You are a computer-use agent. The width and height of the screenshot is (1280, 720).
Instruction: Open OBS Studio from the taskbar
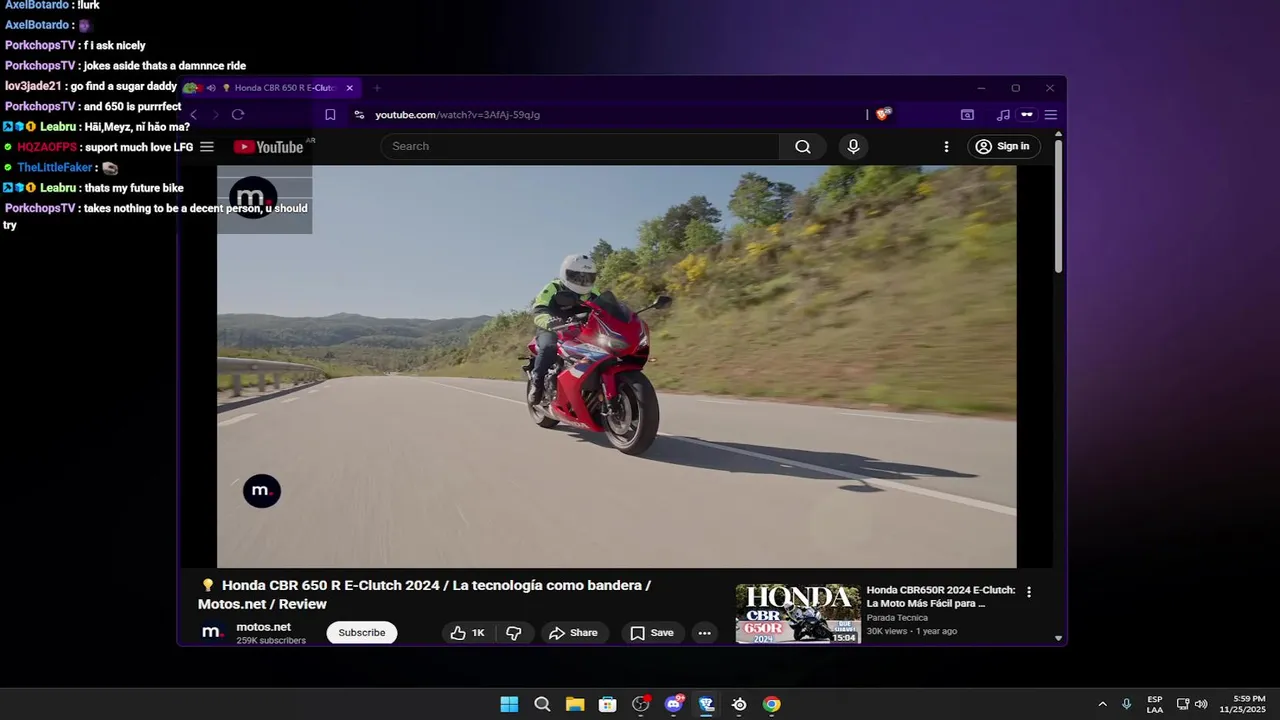641,704
